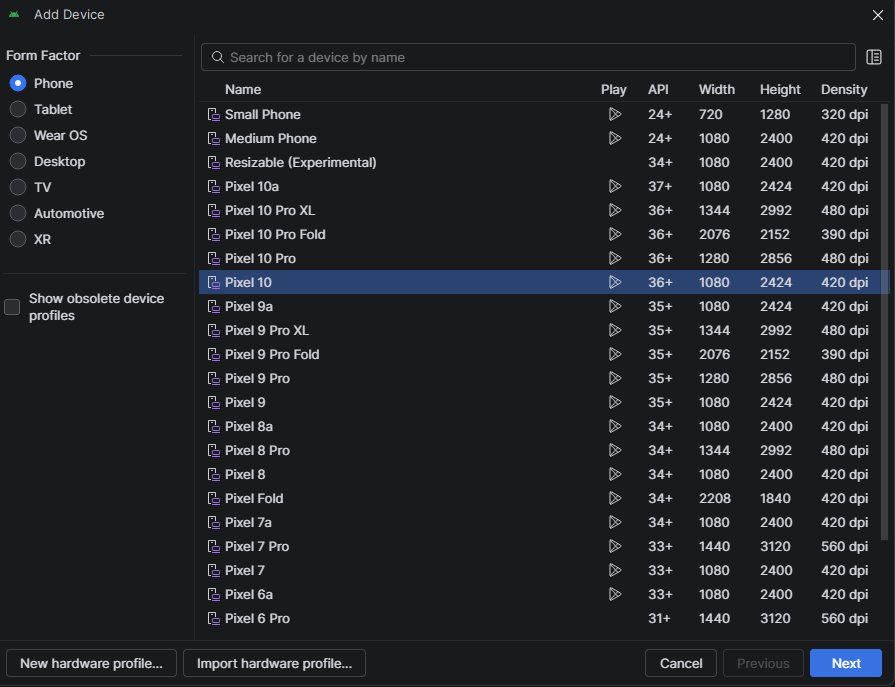Sort the list by API column header

point(658,90)
